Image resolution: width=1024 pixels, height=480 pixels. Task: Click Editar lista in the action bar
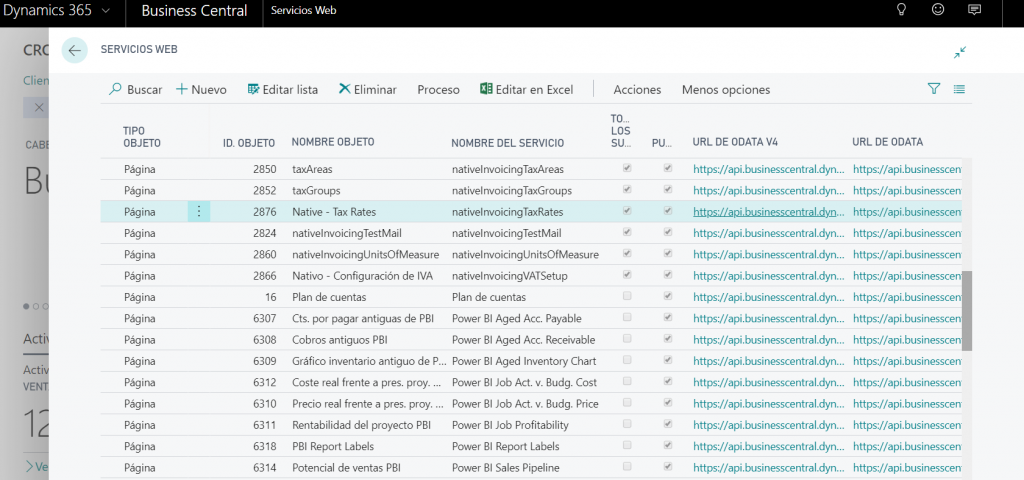(282, 89)
